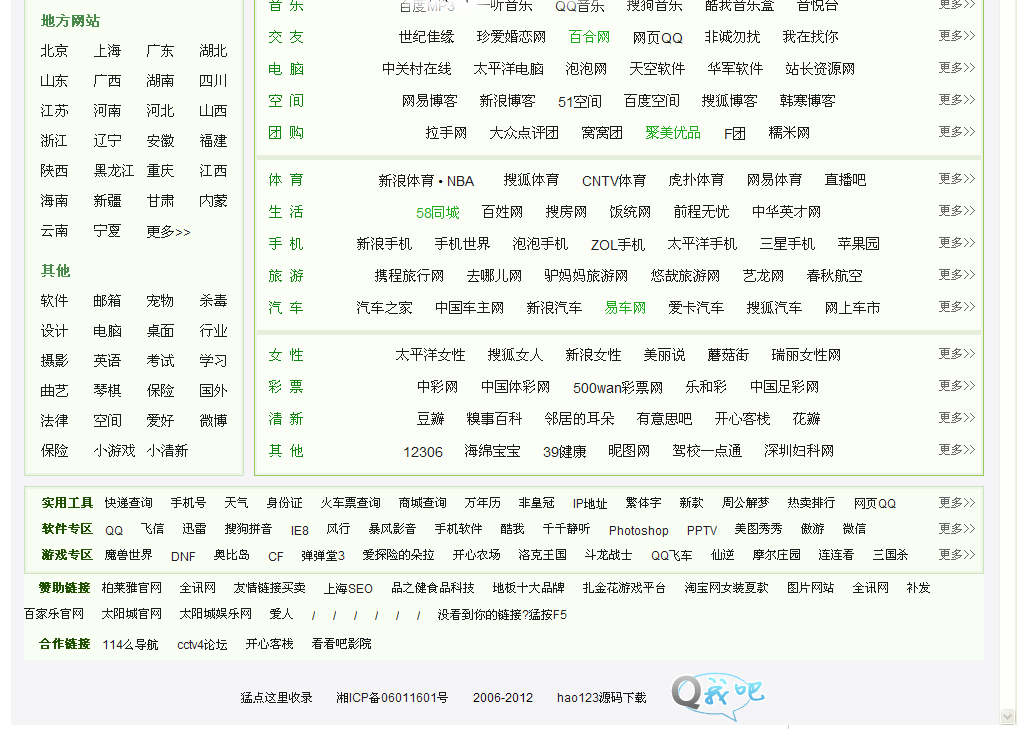1018x729 pixels.
Task: Expand 更多>> in the 游戏专区 row
Action: (x=956, y=554)
